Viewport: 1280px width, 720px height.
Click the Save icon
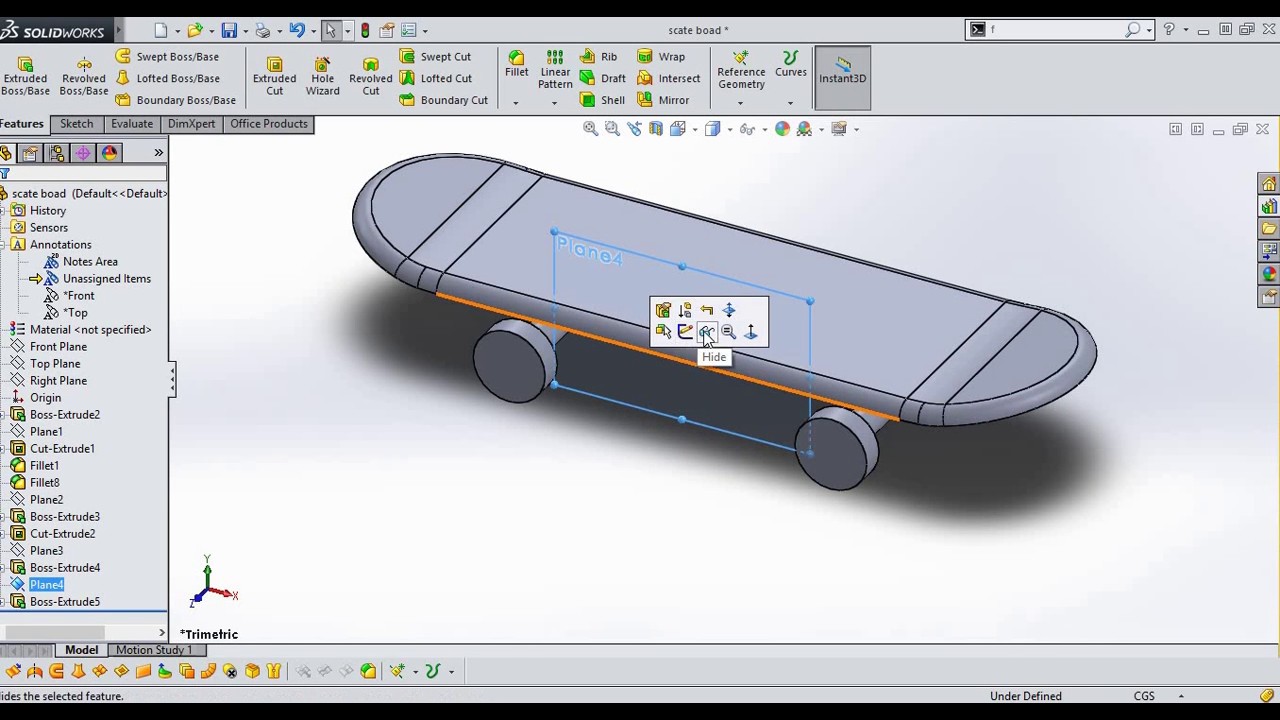pos(229,31)
